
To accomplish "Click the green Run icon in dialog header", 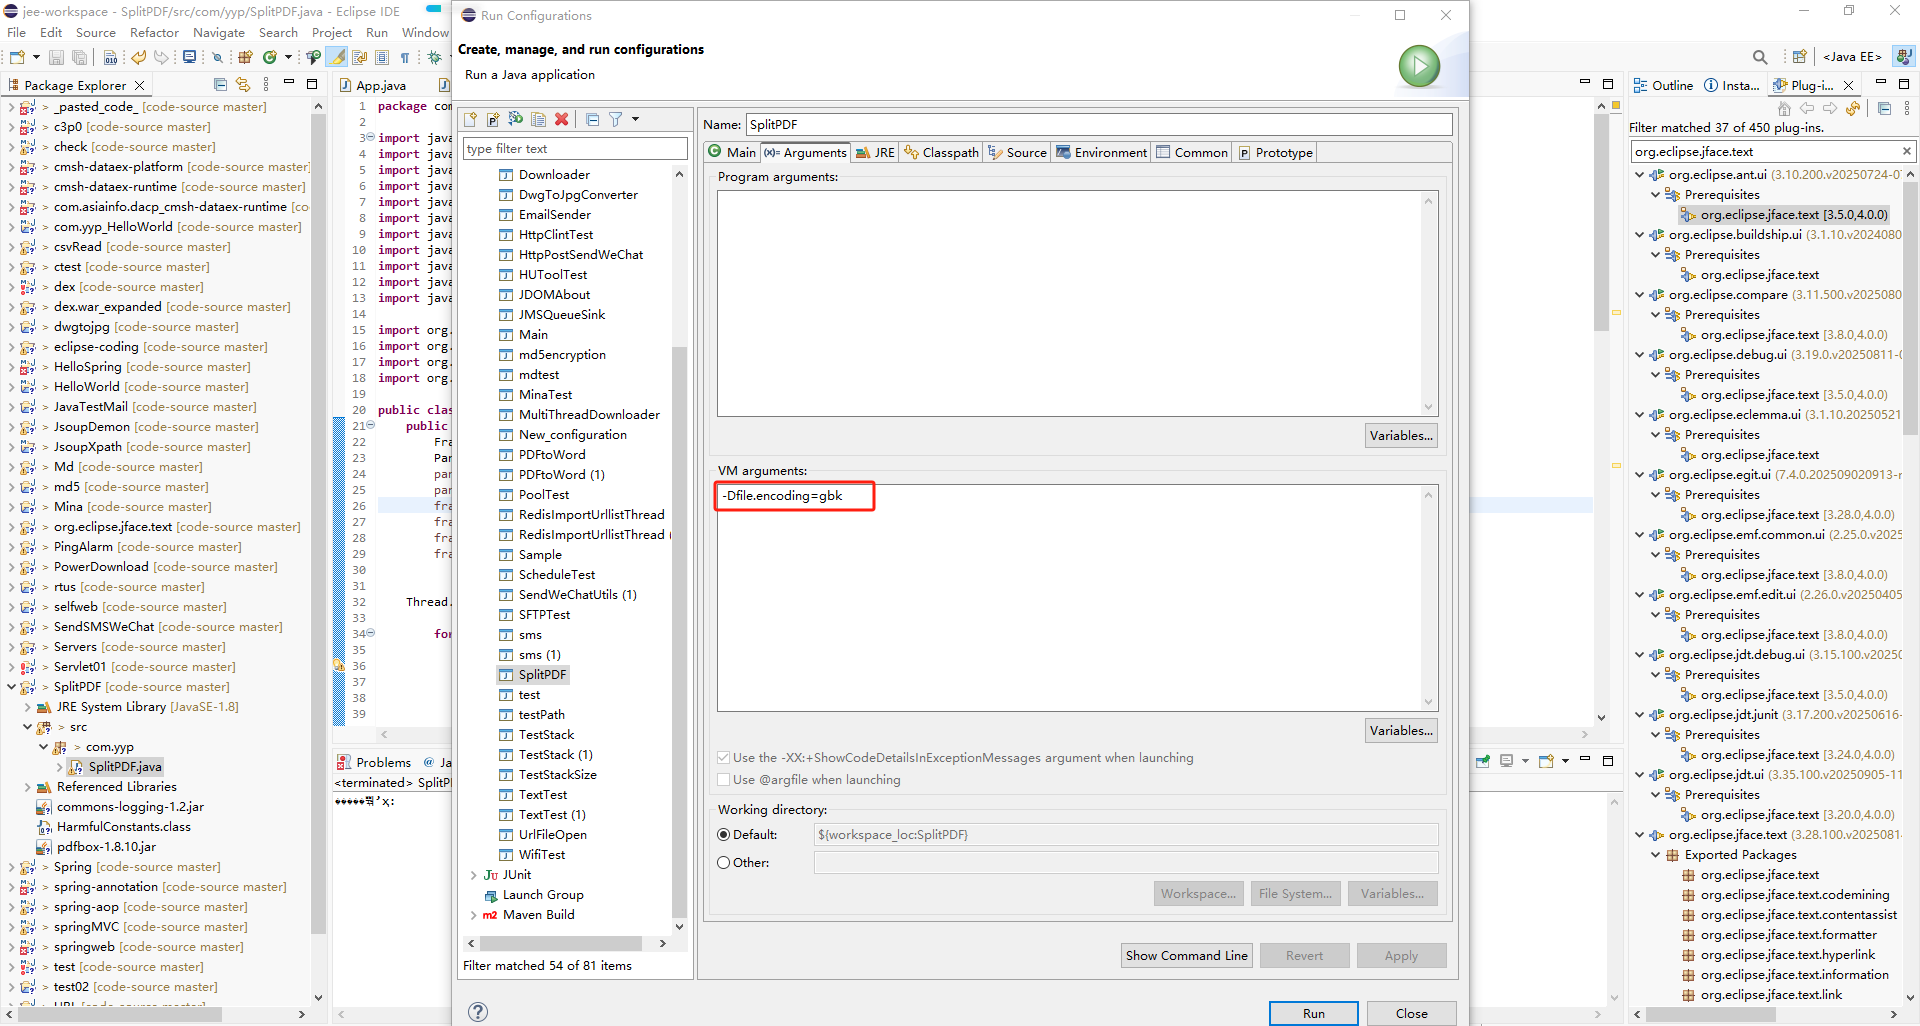I will pyautogui.click(x=1419, y=66).
